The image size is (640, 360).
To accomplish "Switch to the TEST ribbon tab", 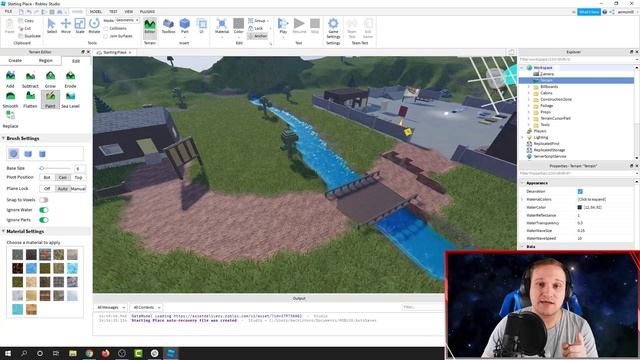I will (113, 11).
